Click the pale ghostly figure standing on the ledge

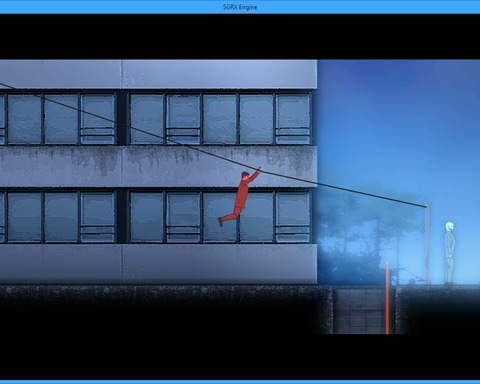pos(449,253)
